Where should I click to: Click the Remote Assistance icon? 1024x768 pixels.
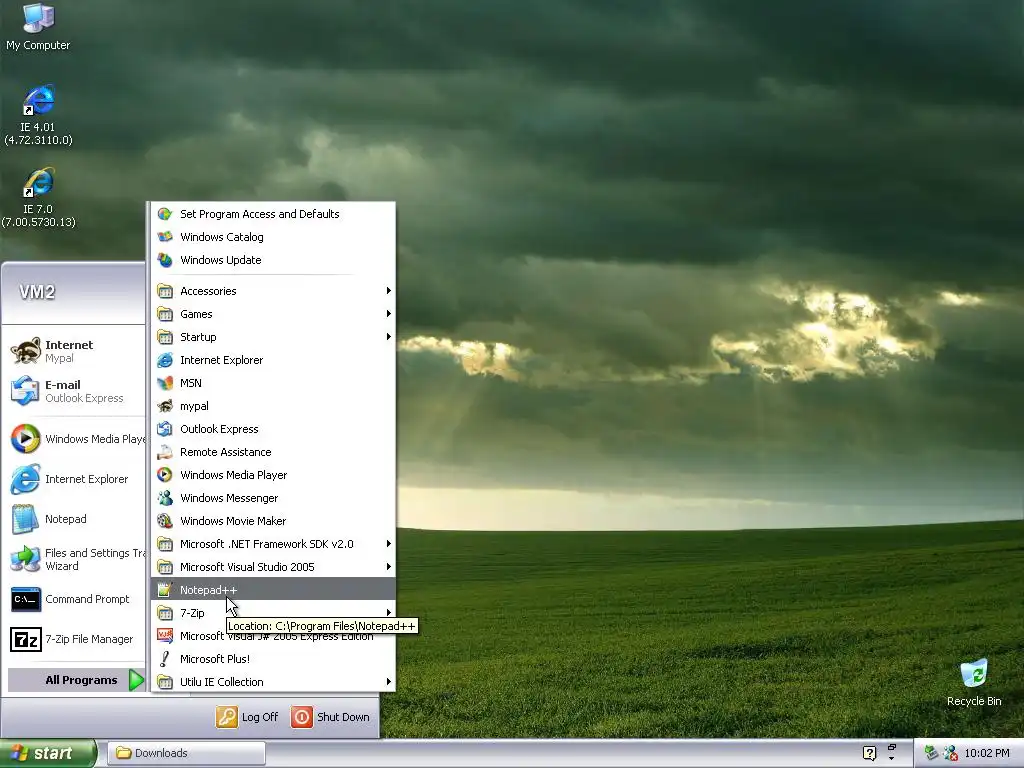click(165, 452)
